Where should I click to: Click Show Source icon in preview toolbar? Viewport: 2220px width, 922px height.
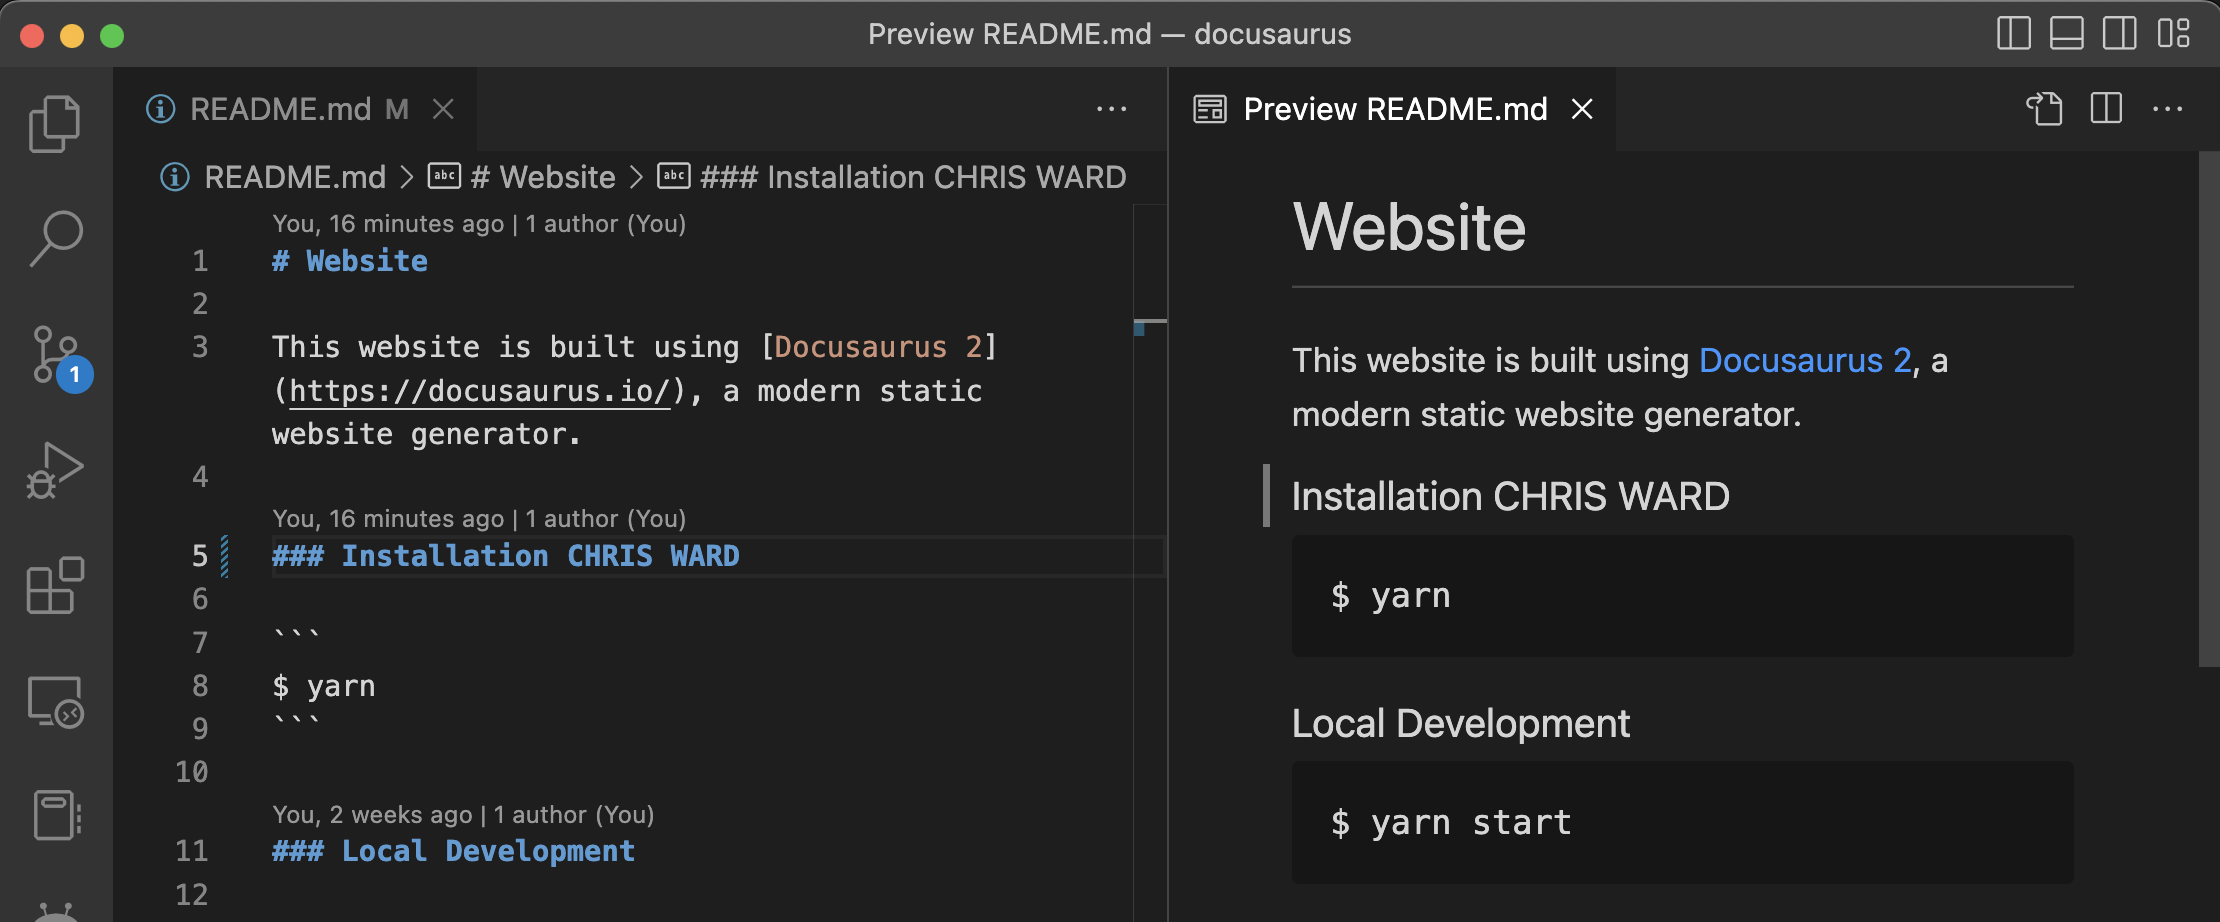[x=2045, y=109]
